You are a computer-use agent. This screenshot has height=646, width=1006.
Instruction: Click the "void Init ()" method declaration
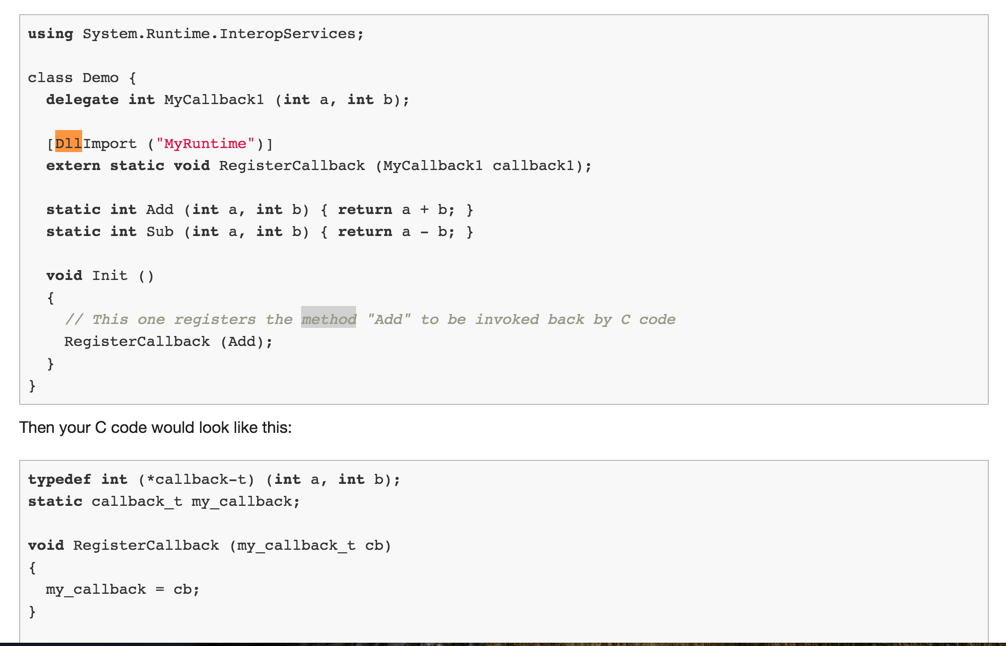[x=100, y=275]
